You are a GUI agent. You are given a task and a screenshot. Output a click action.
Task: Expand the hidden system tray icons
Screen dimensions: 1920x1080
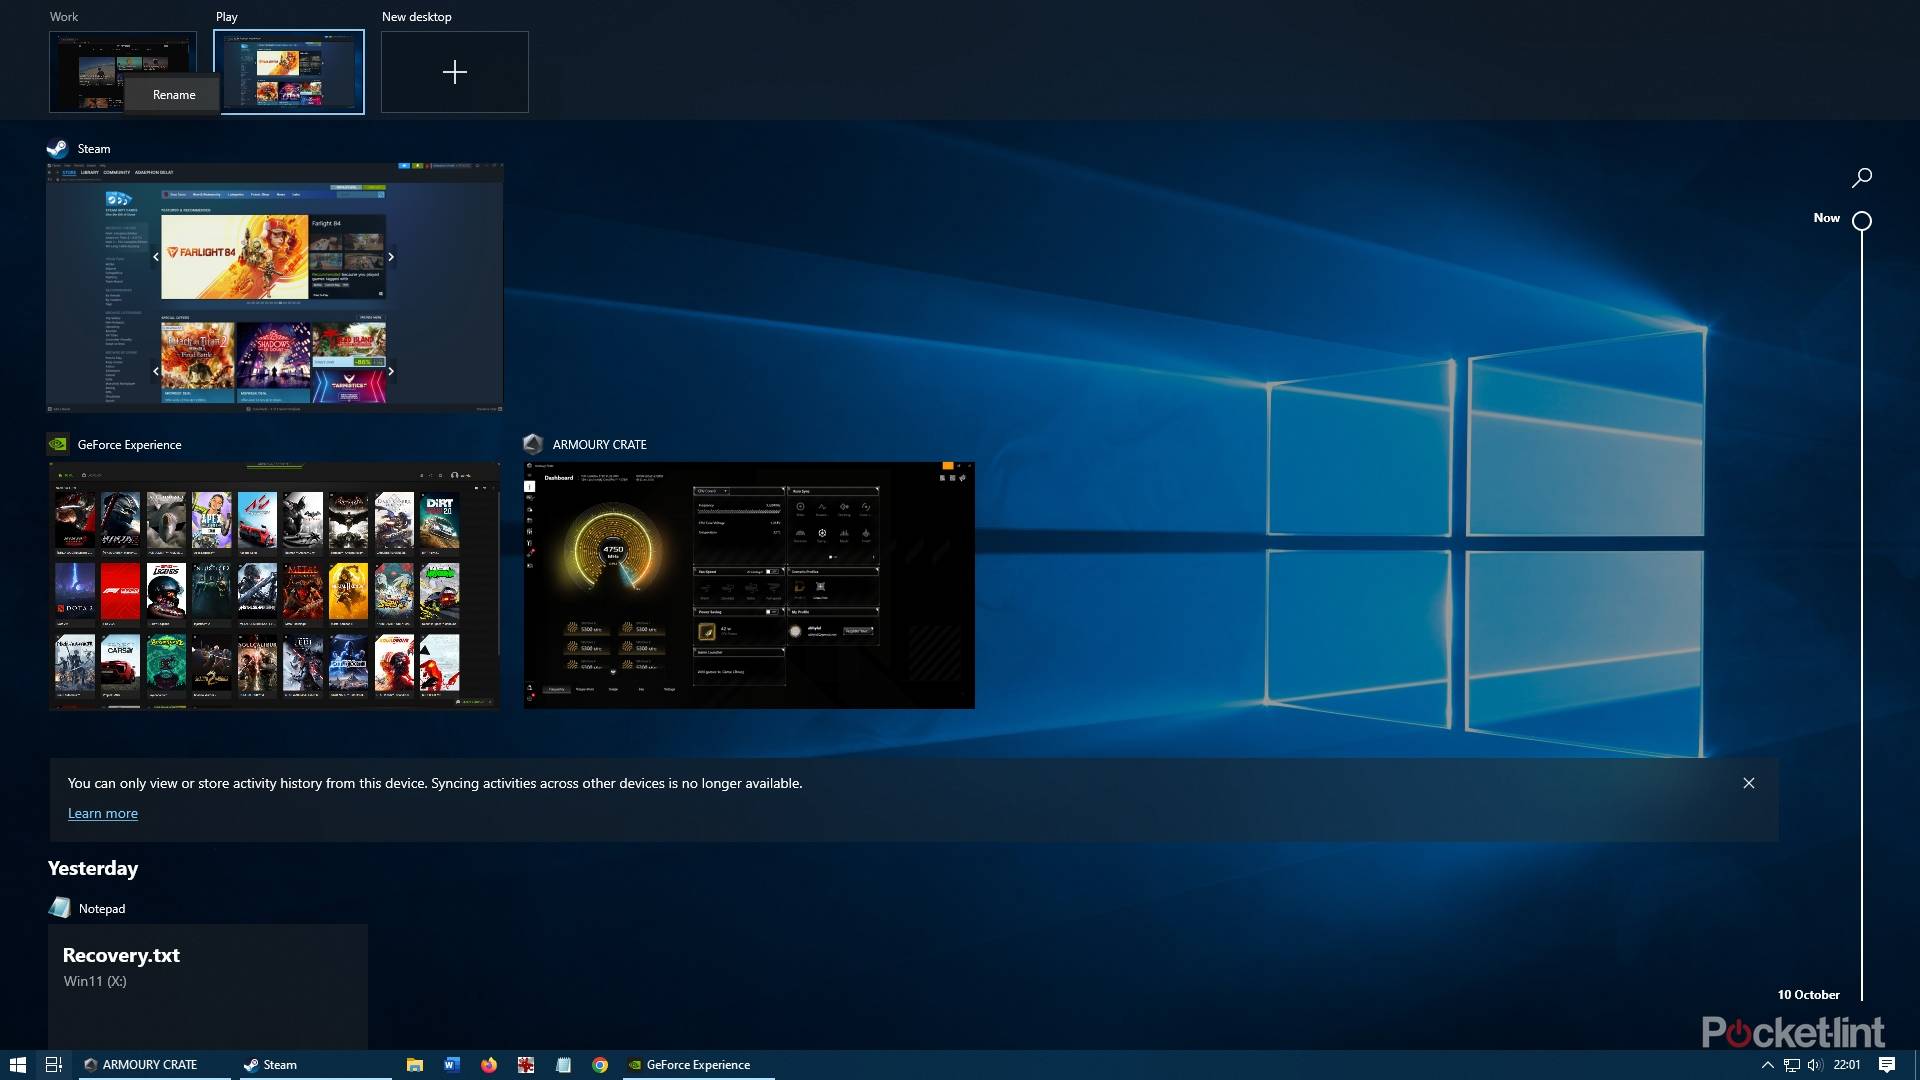[x=1767, y=1064]
